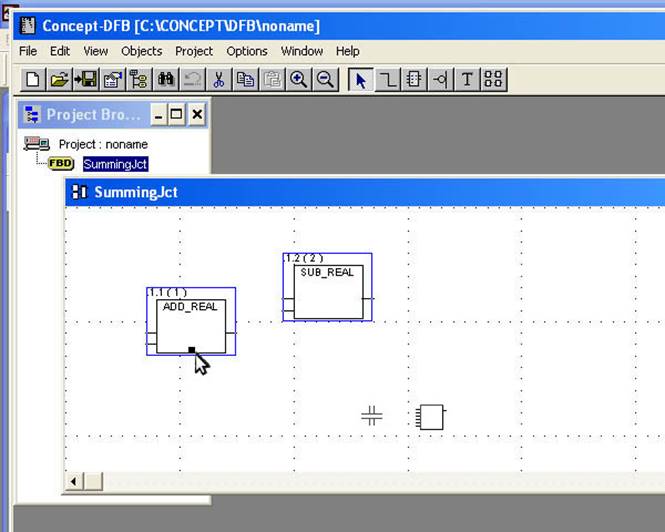Open the Project menu
665x532 pixels.
click(194, 51)
